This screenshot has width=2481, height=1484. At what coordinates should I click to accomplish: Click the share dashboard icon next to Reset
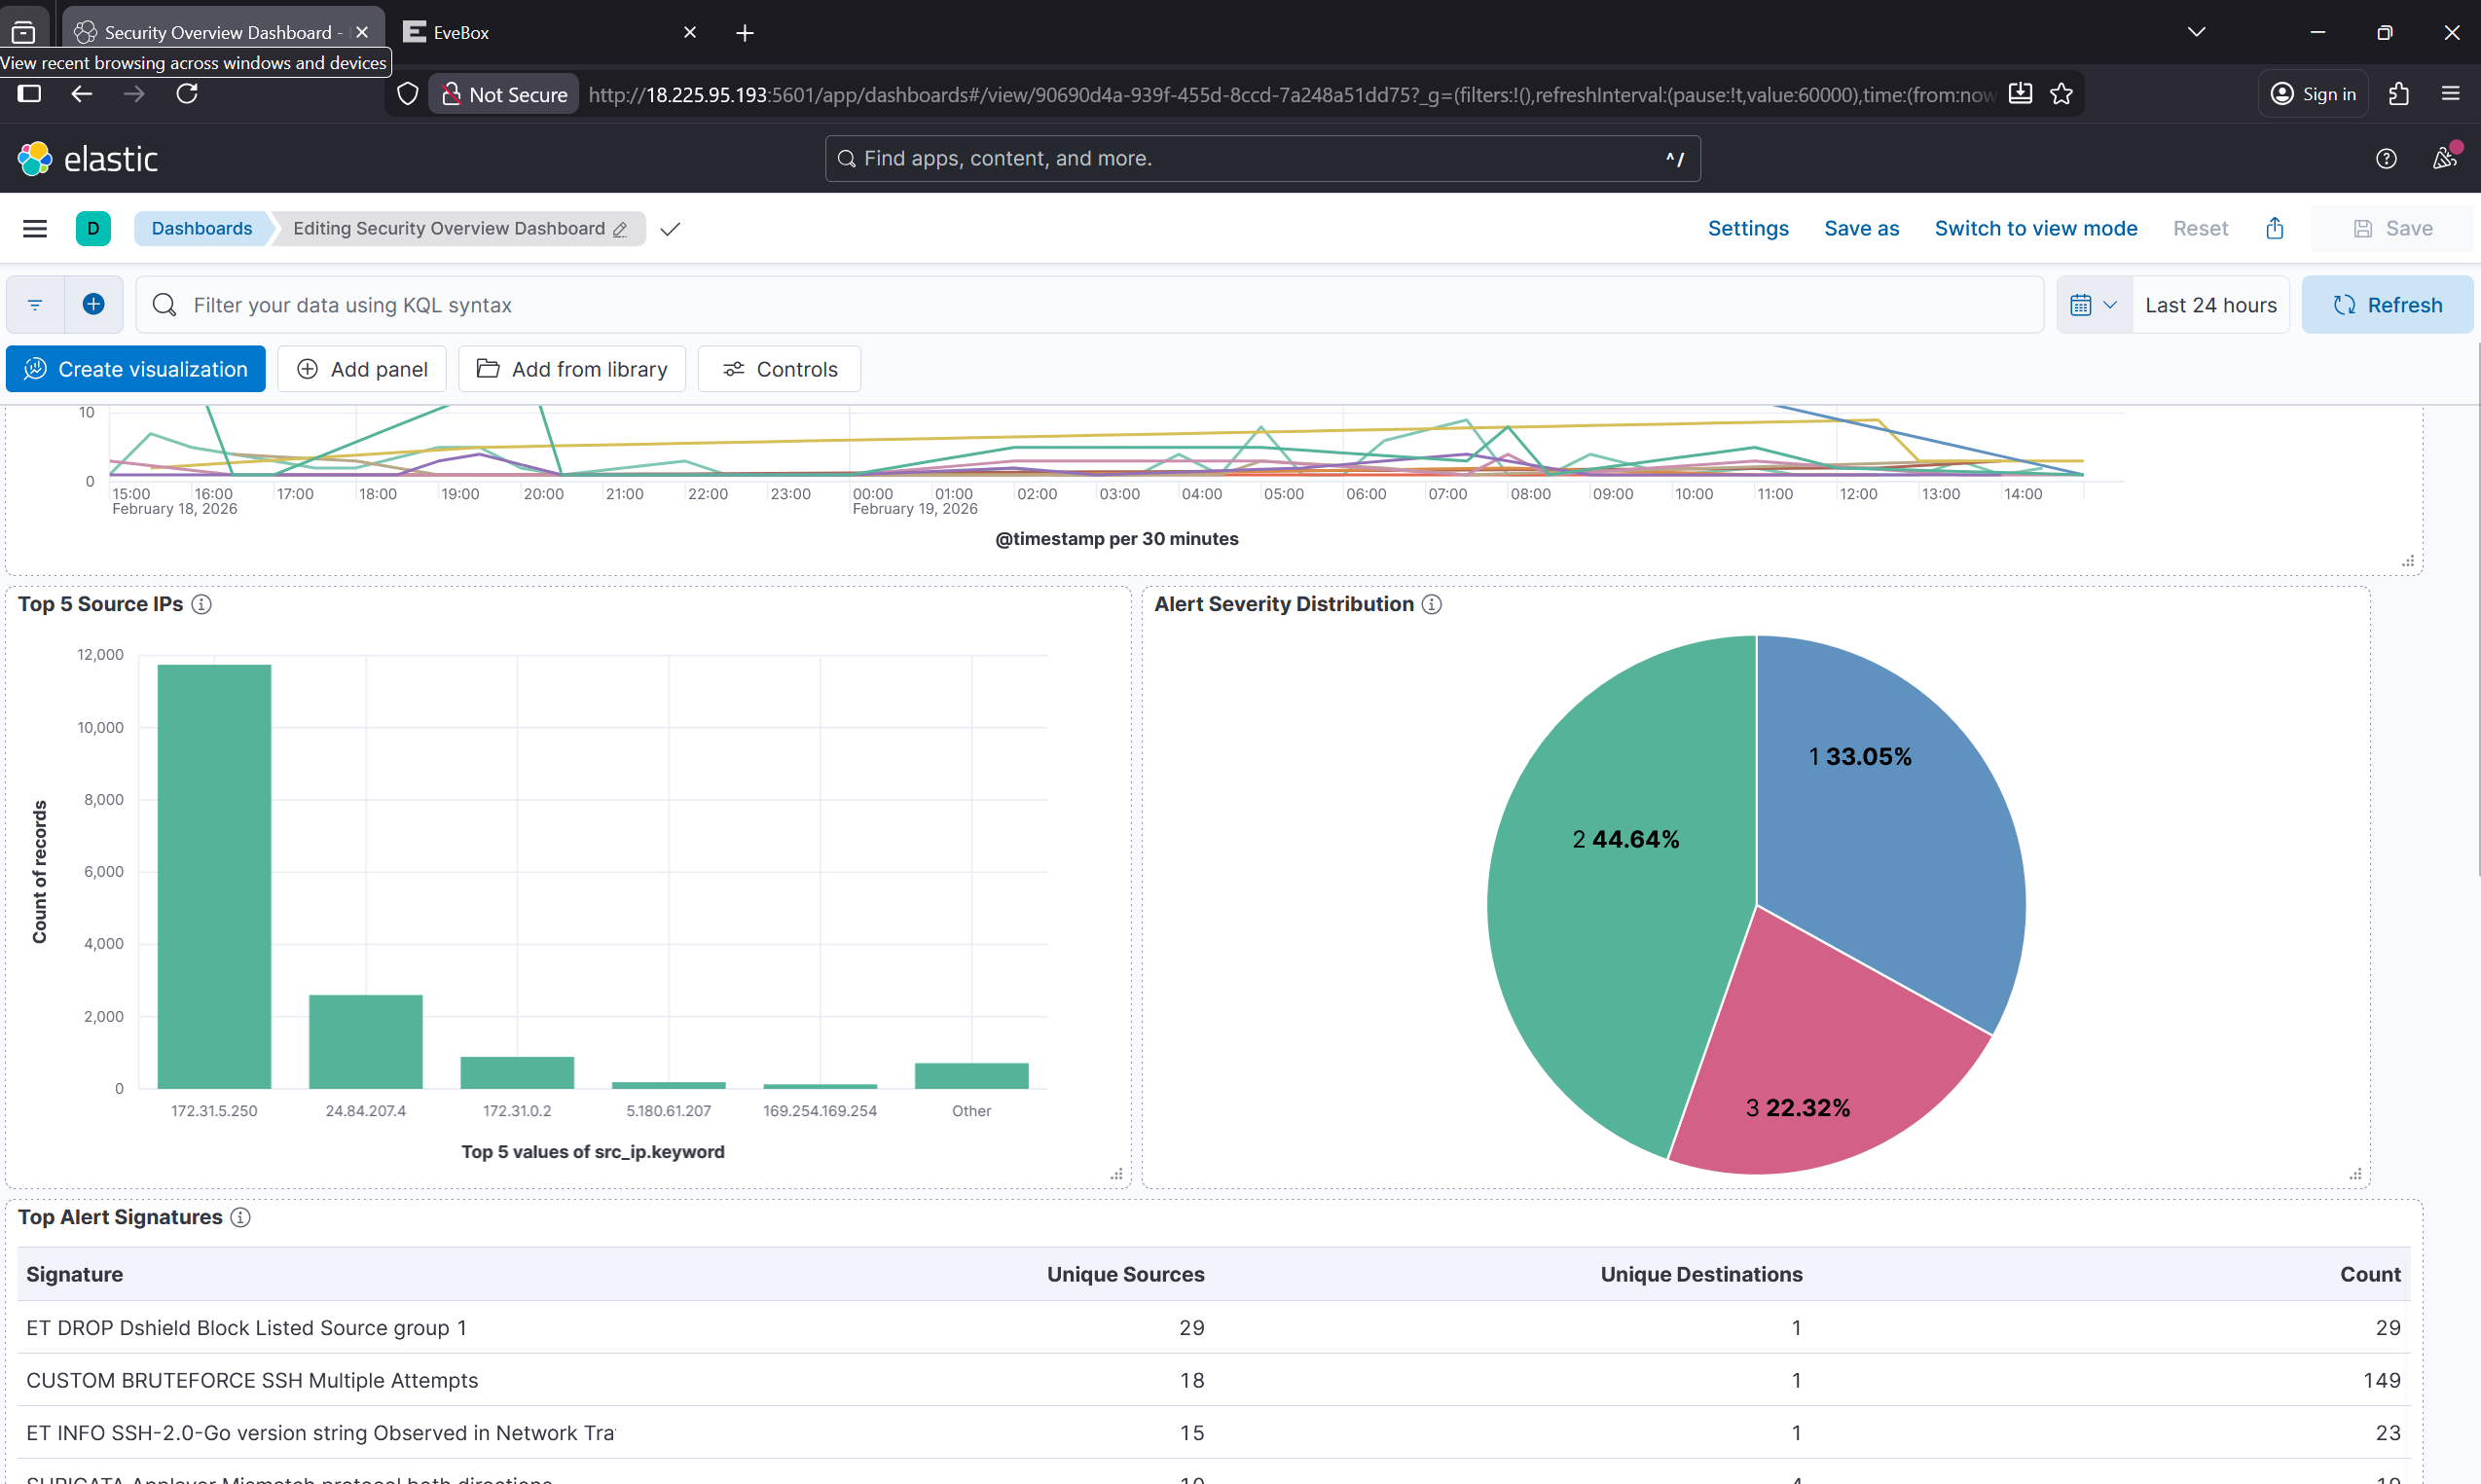2274,228
